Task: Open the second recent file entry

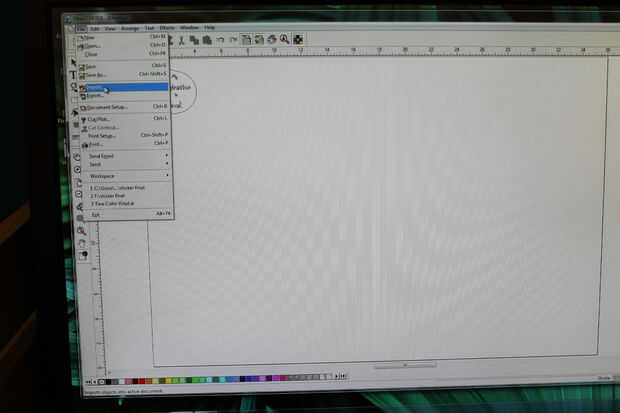Action: click(x=127, y=196)
